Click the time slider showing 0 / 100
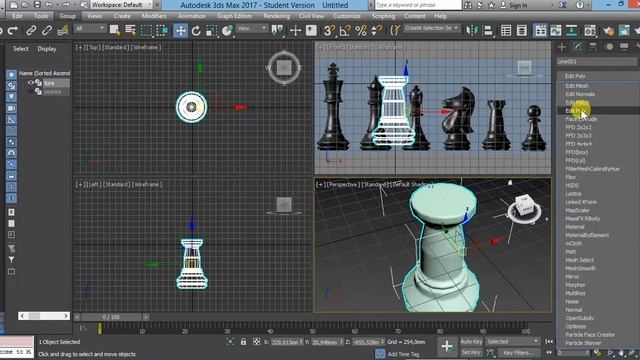Image resolution: width=640 pixels, height=360 pixels. pyautogui.click(x=111, y=317)
